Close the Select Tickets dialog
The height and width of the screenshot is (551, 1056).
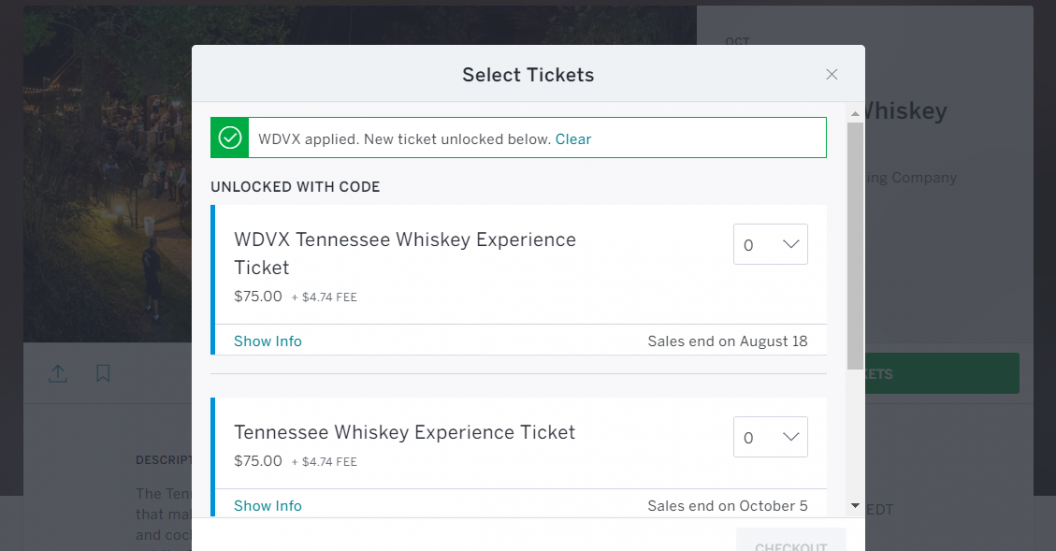coord(831,75)
